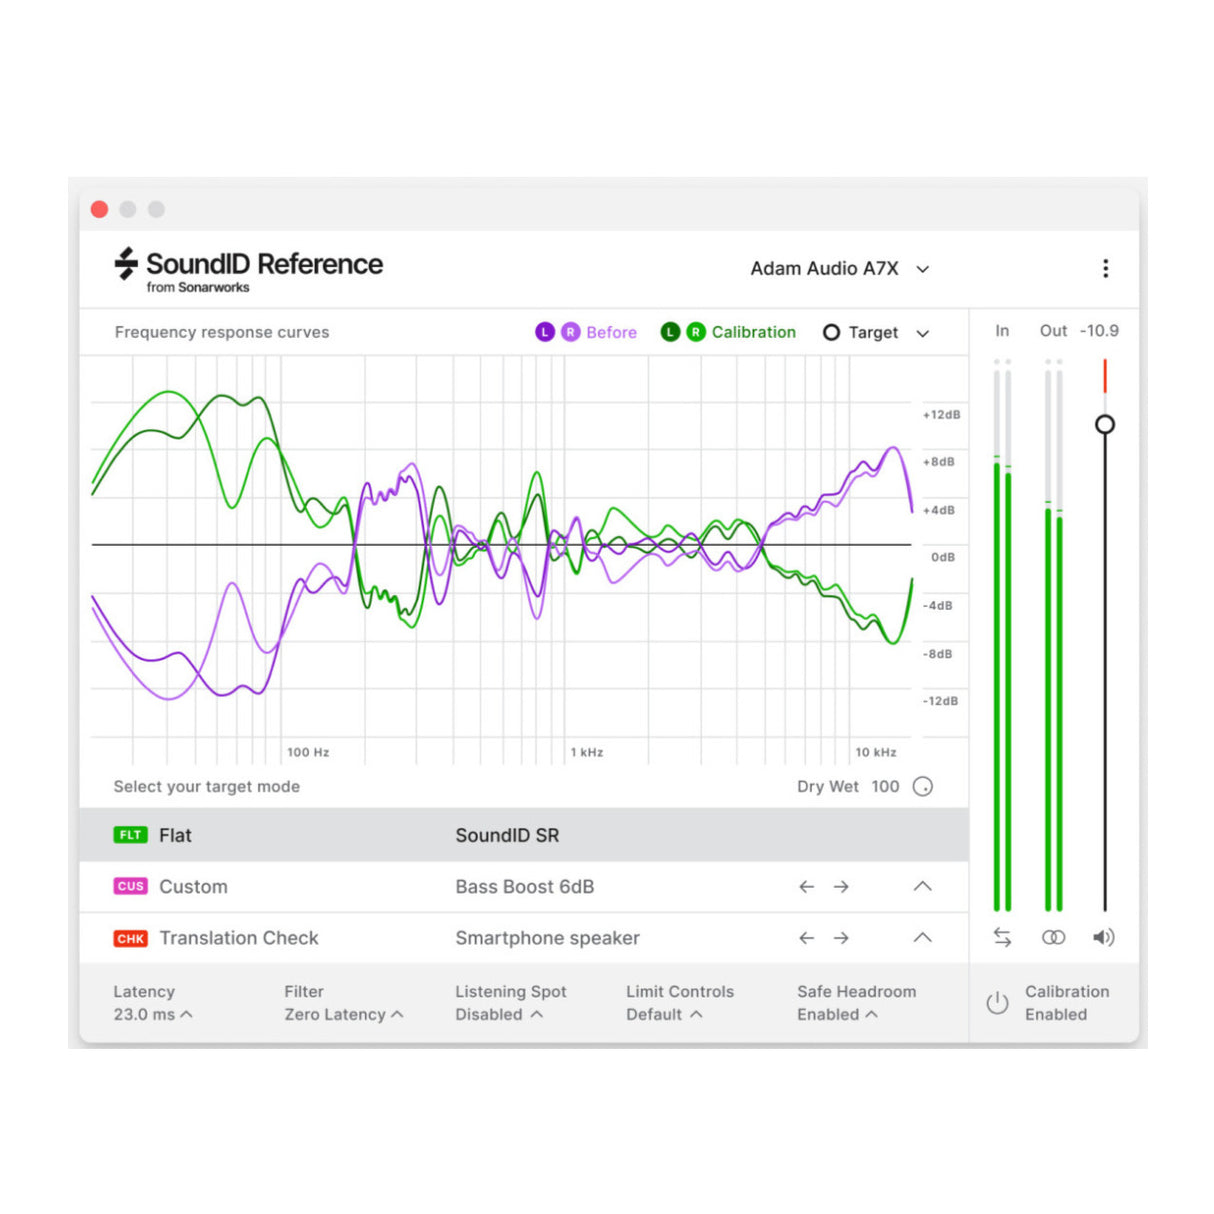Click the Before legend label

point(611,332)
